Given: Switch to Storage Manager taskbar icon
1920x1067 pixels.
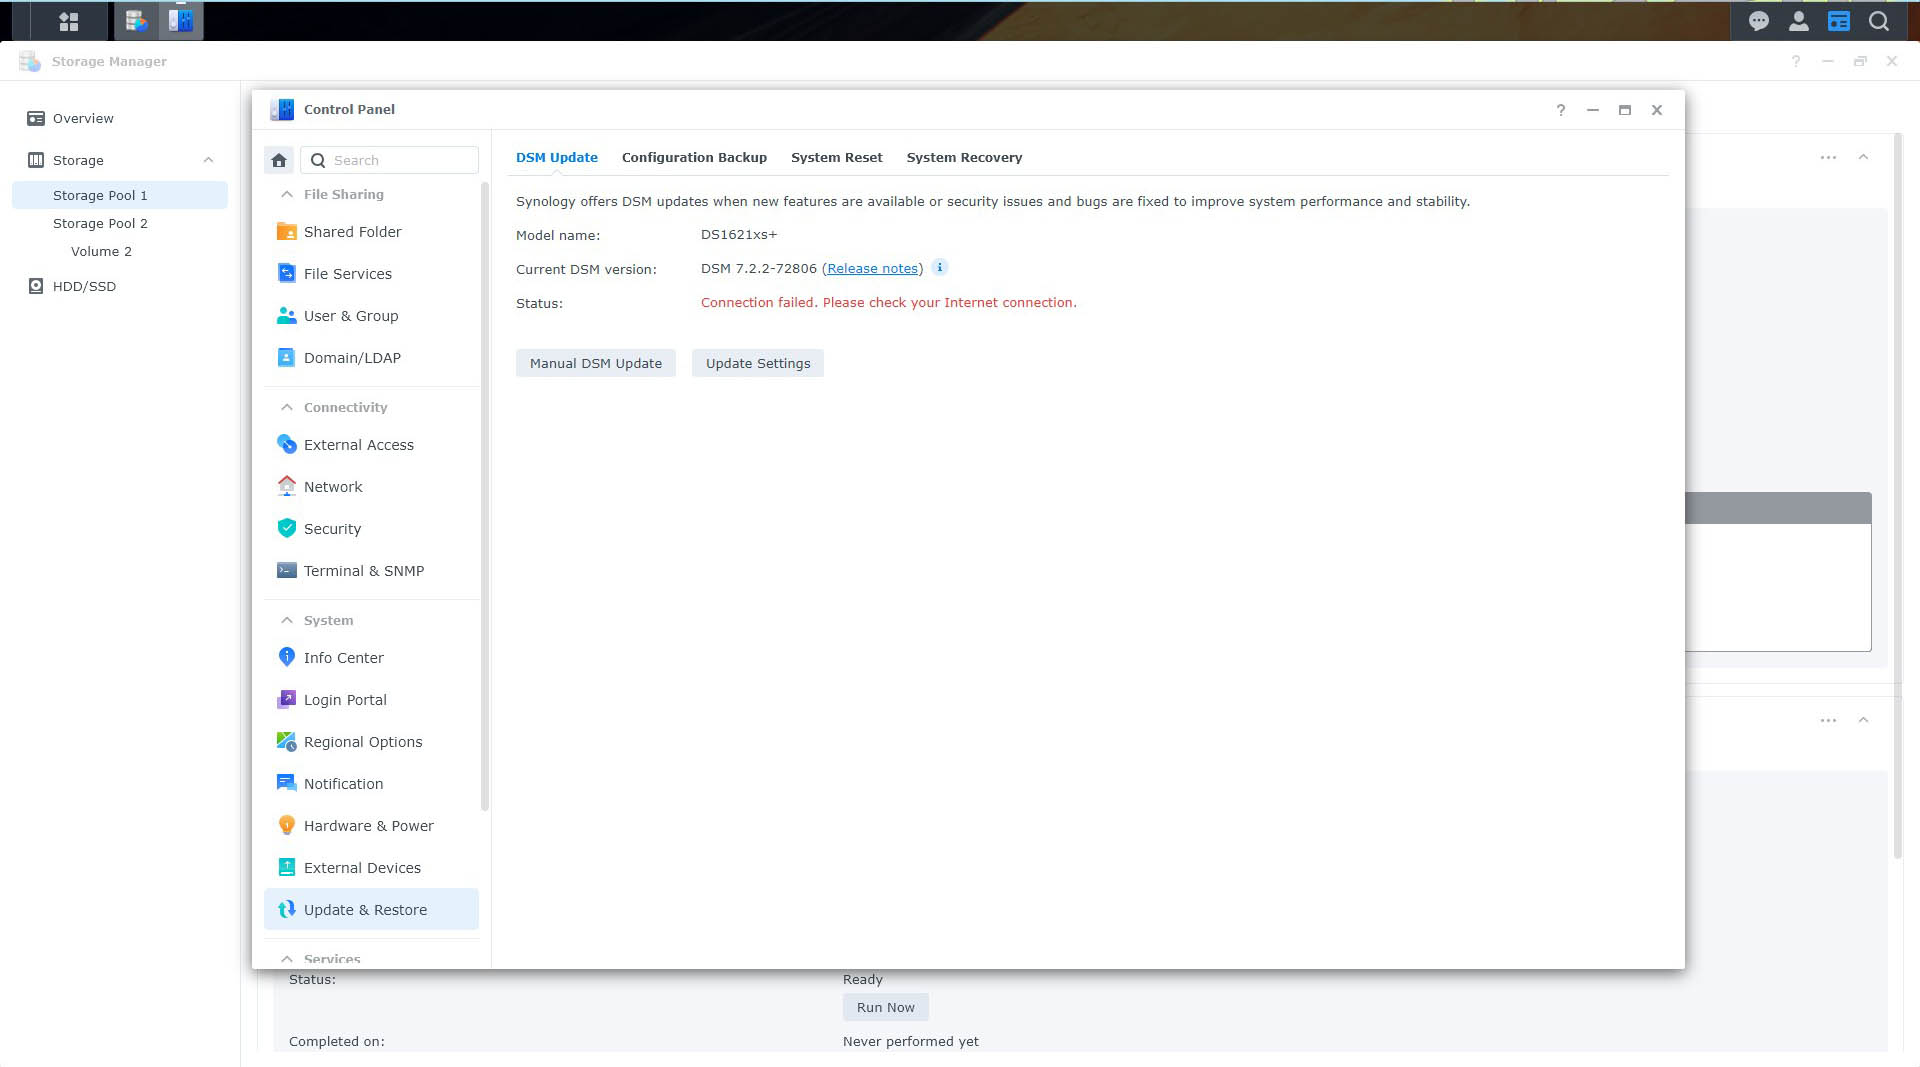Looking at the screenshot, I should (x=137, y=21).
